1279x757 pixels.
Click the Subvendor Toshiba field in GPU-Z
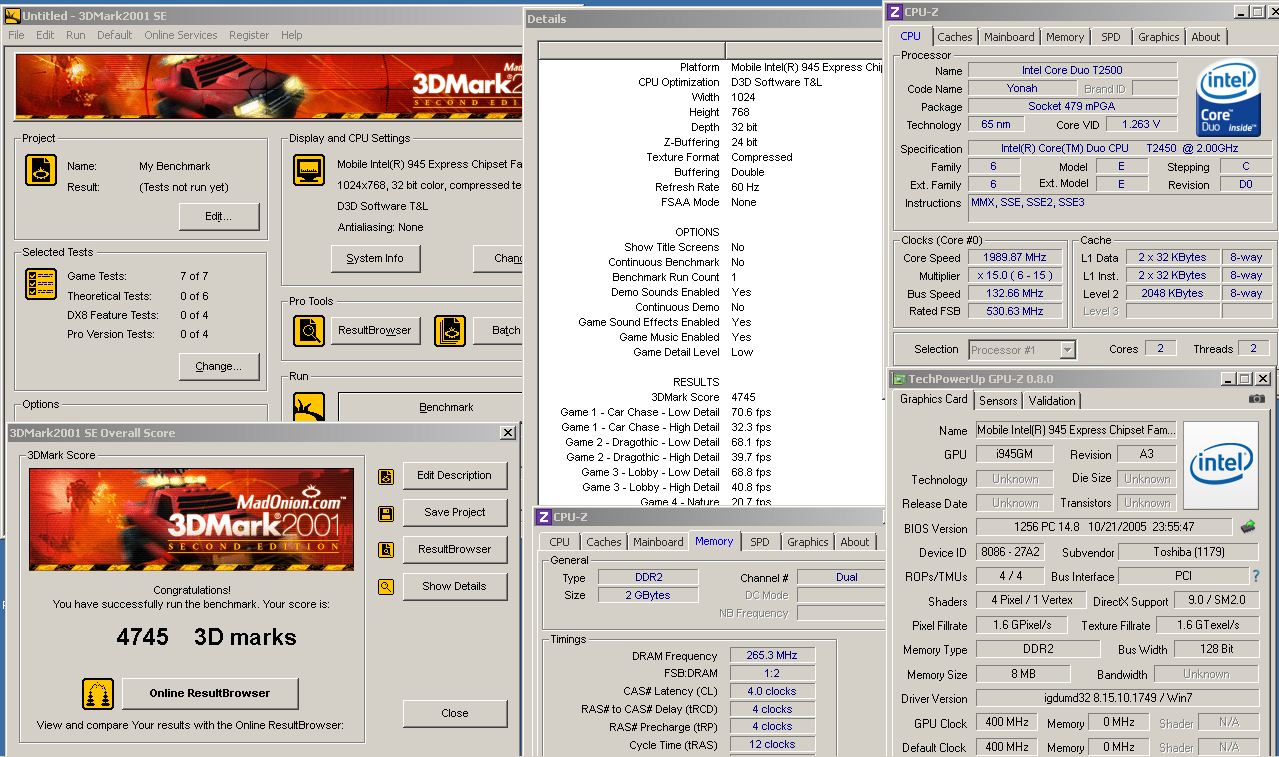(1187, 552)
